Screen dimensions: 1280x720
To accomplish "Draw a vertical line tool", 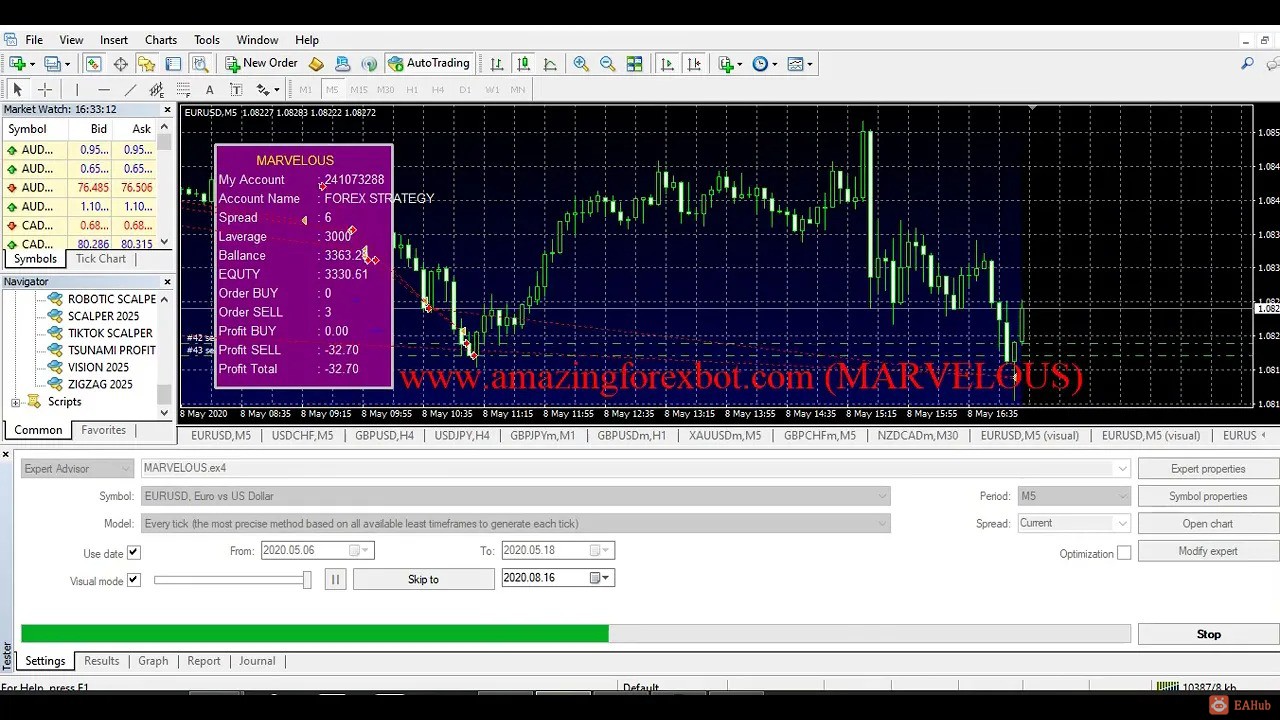I will point(77,90).
